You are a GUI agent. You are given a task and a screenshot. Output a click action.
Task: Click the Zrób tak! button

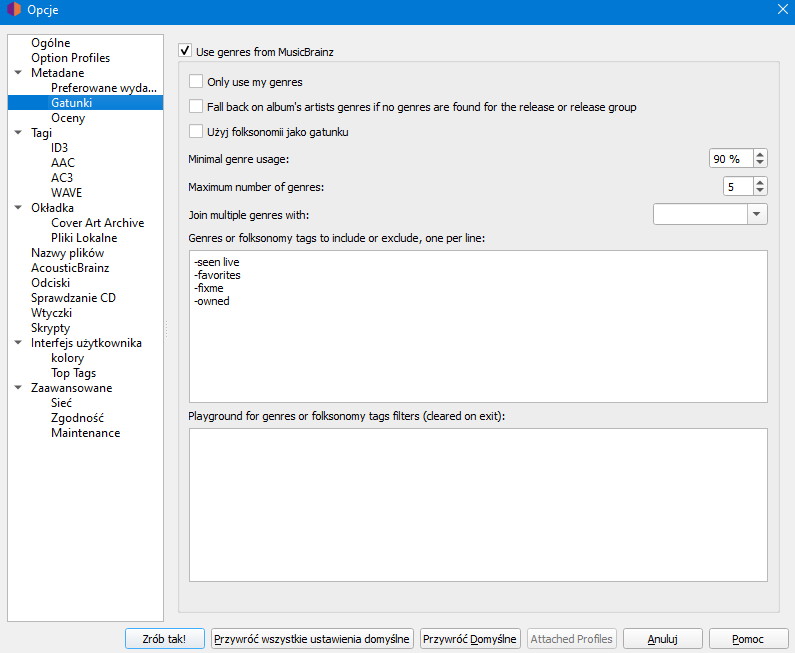(165, 639)
